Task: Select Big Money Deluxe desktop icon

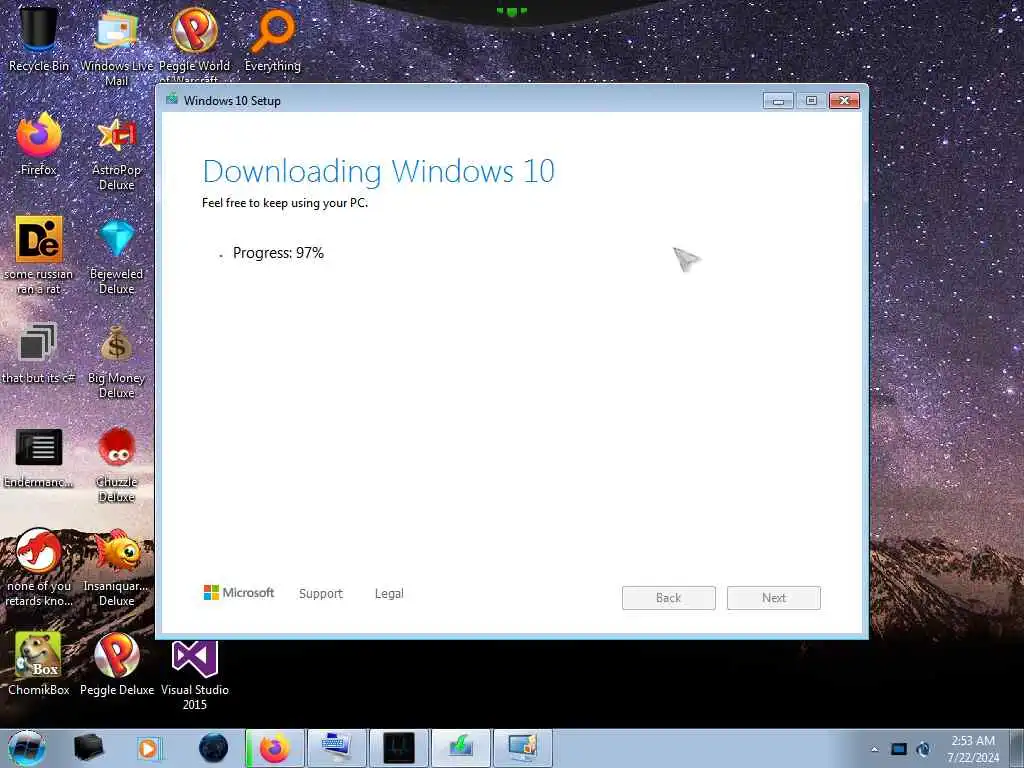Action: 116,360
